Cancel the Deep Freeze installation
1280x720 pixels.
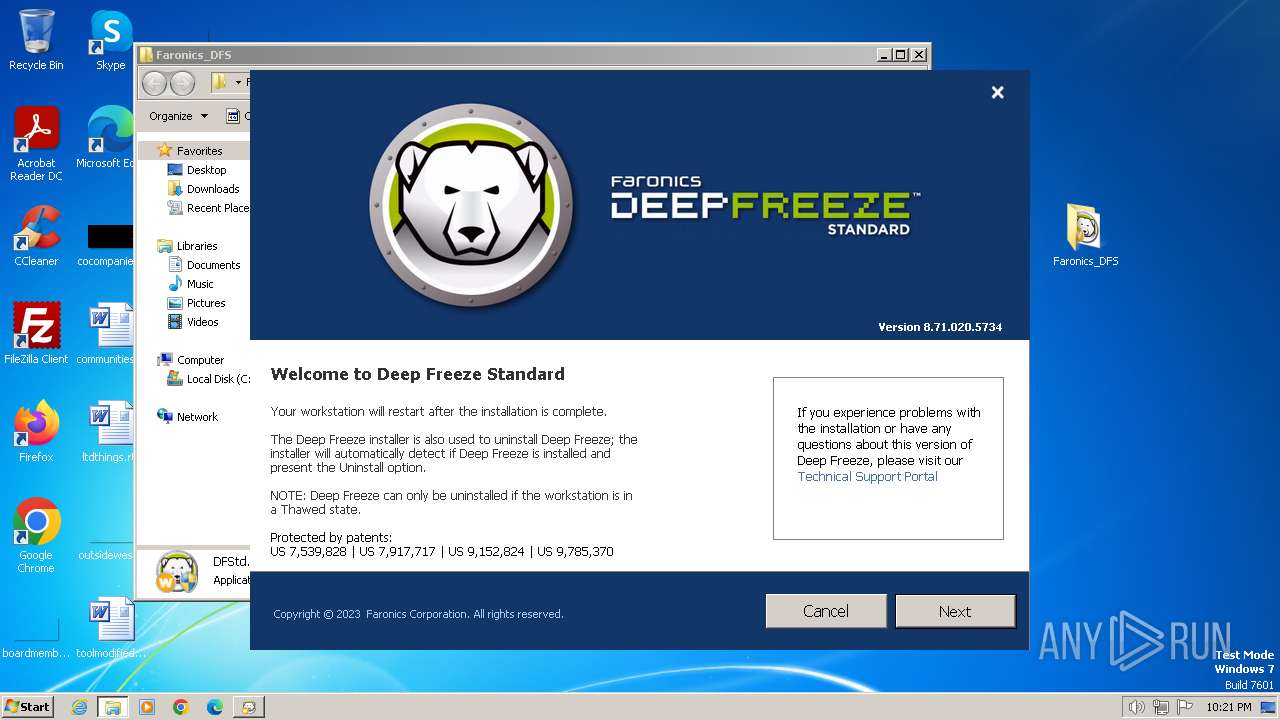pos(826,611)
